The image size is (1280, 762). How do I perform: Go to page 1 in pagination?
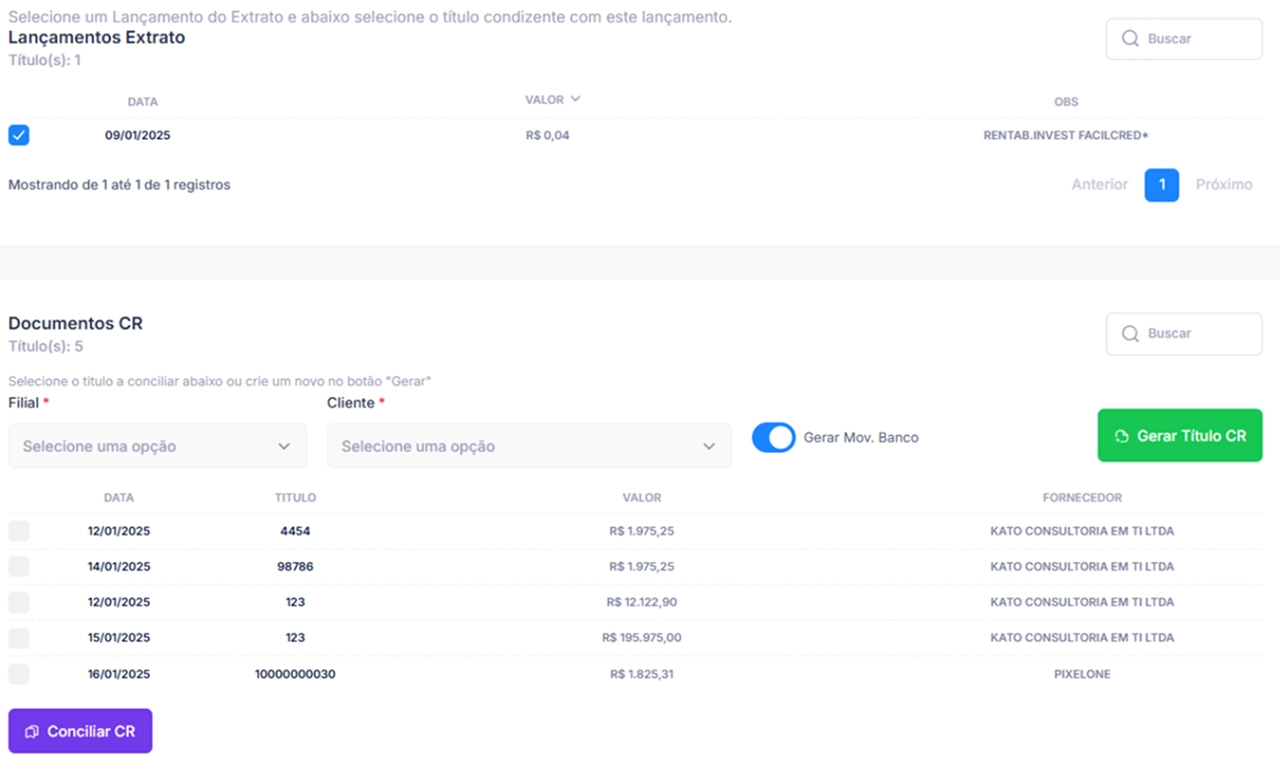1161,185
